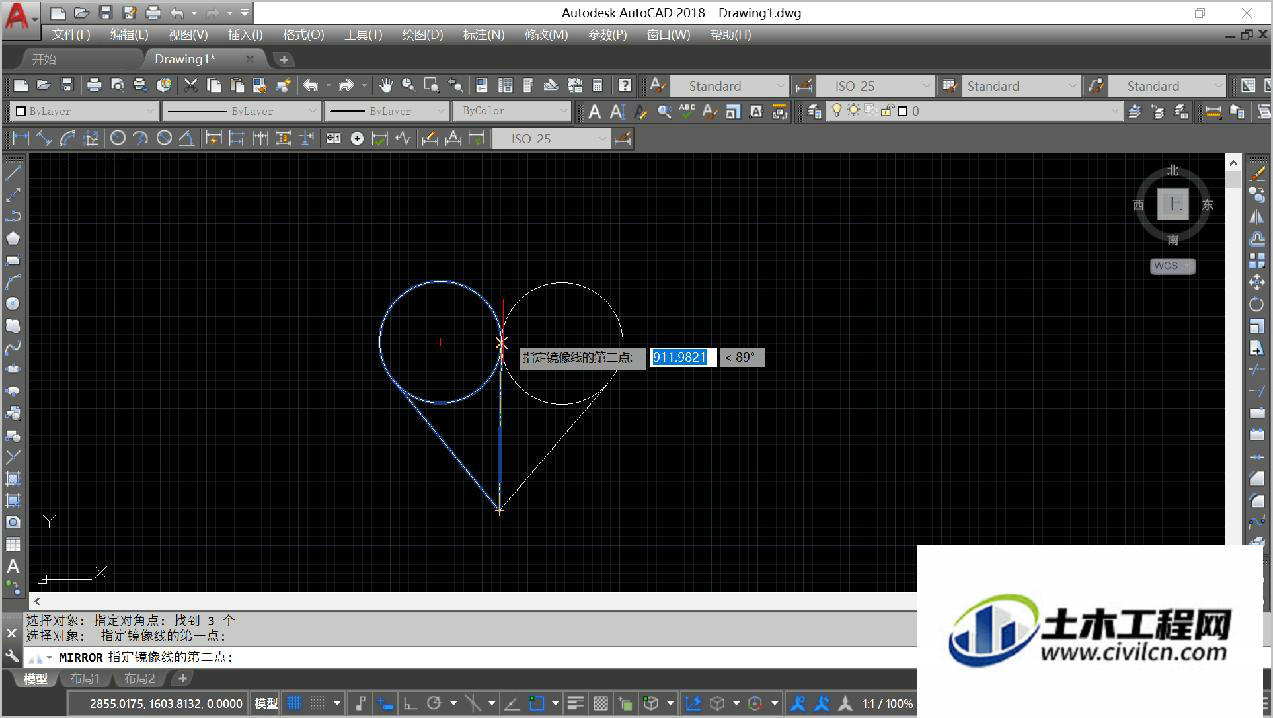Open the 修改(M) menu
Screen dimensions: 1273x718
(x=546, y=35)
